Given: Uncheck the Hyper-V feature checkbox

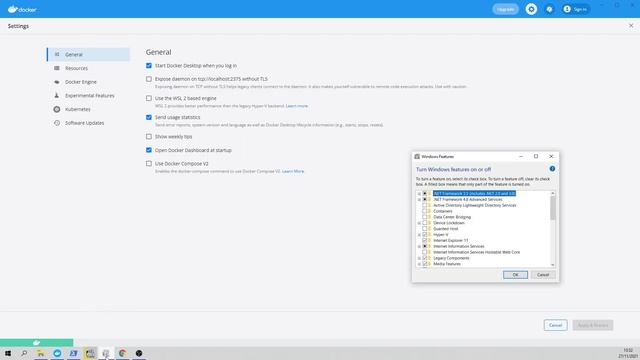Looking at the screenshot, I should click(x=424, y=235).
